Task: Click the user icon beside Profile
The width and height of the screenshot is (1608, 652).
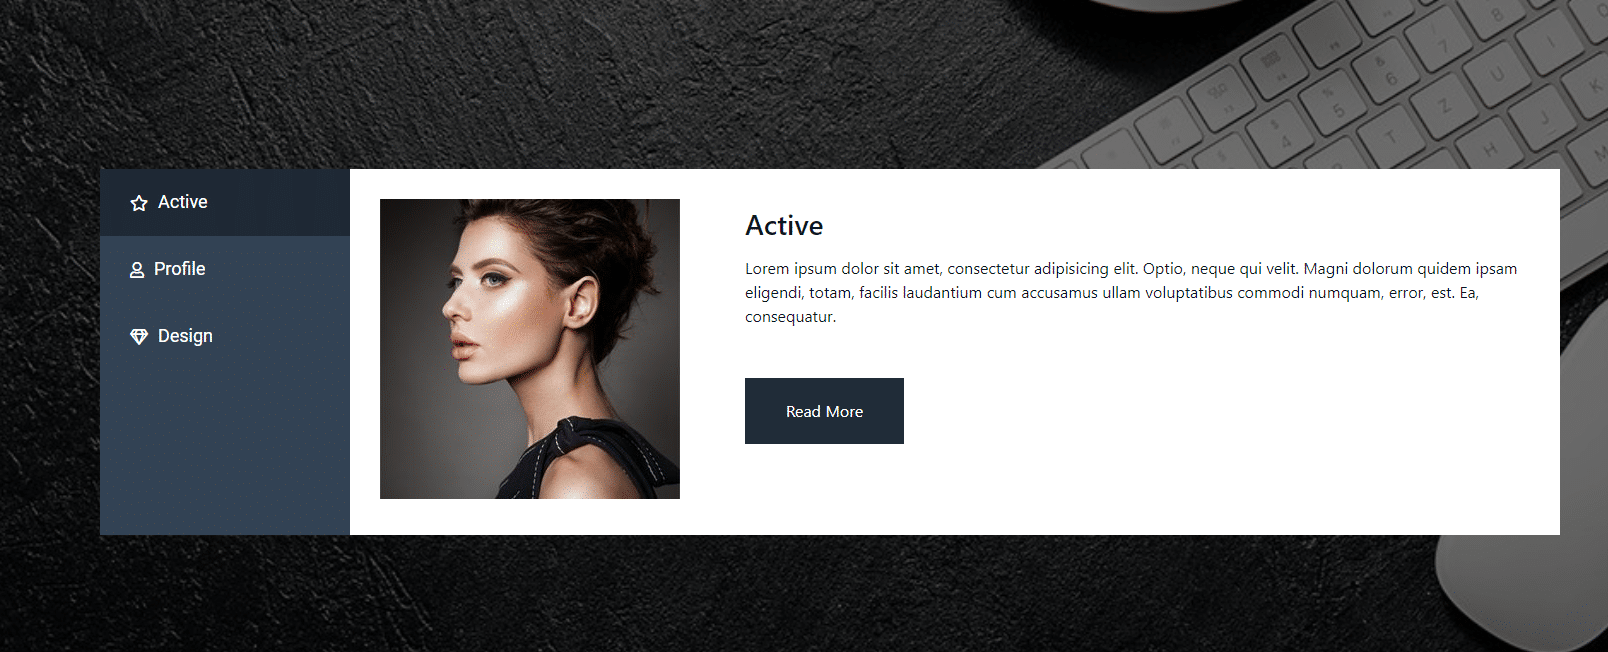Action: tap(137, 270)
